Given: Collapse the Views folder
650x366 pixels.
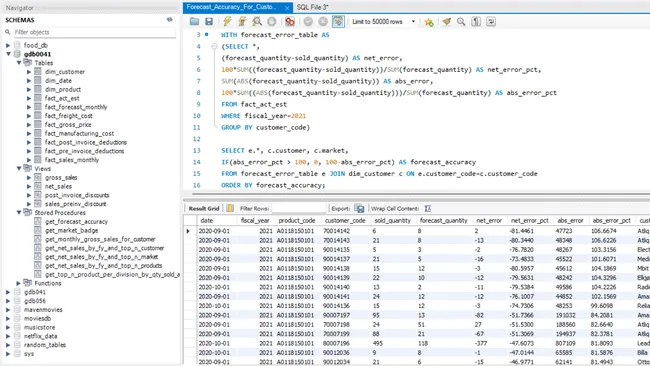Looking at the screenshot, I should (19, 168).
